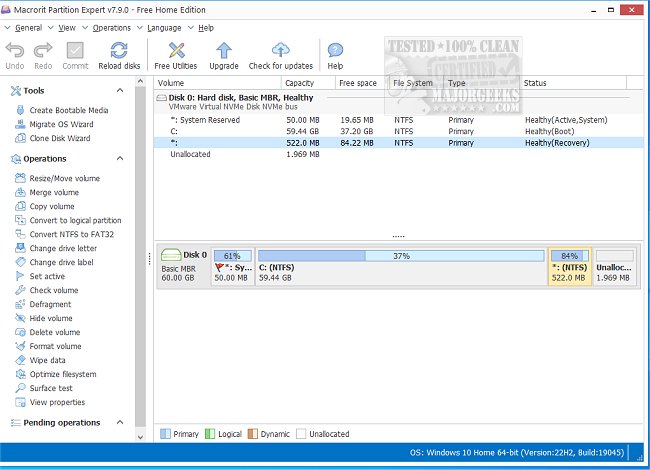Click the Reload disks toolbar icon
The height and width of the screenshot is (470, 650).
(x=118, y=50)
